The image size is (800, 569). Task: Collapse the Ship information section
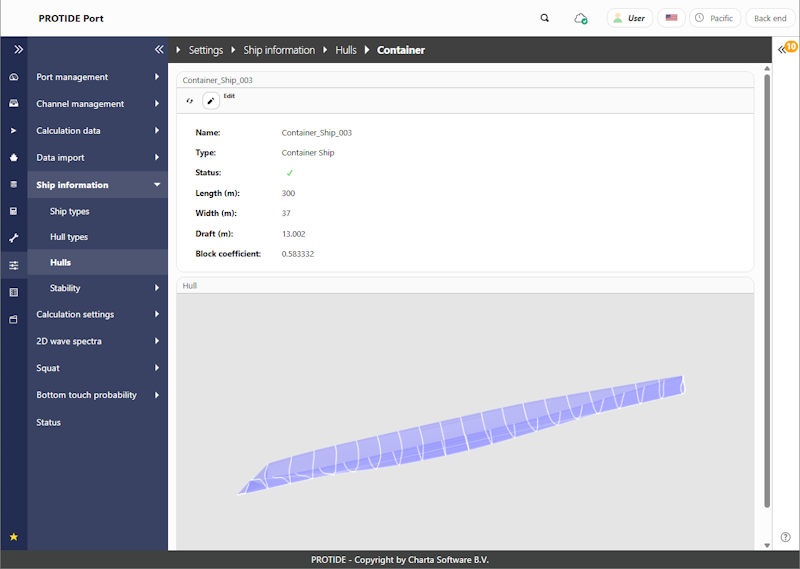click(x=97, y=185)
